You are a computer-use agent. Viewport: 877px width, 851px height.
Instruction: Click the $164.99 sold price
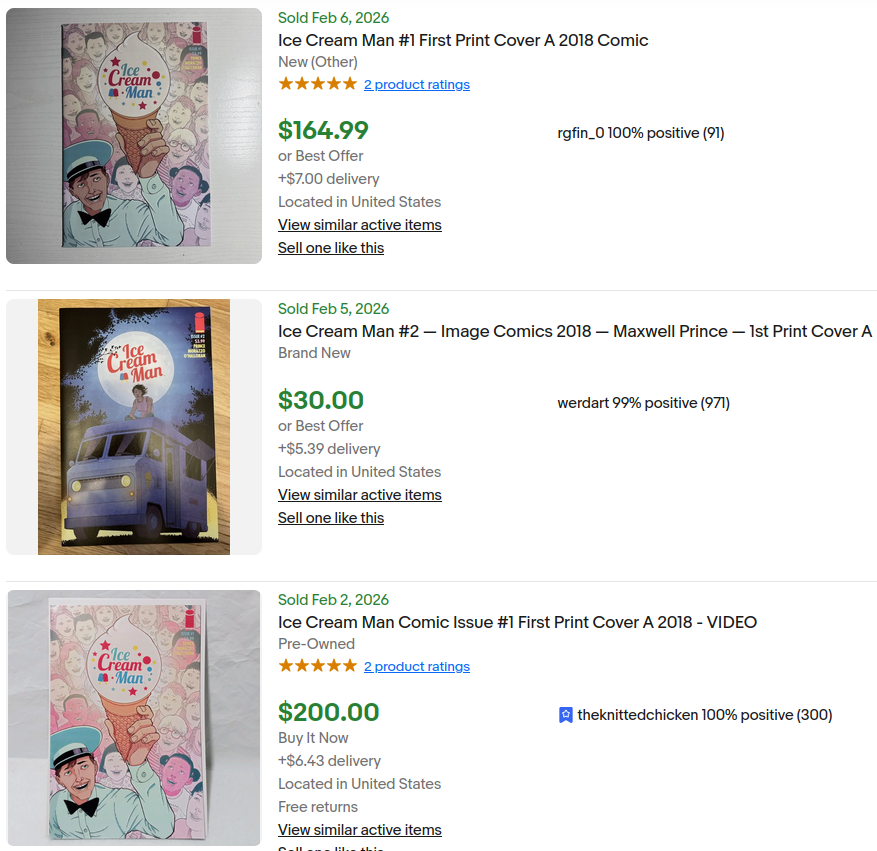pyautogui.click(x=321, y=130)
